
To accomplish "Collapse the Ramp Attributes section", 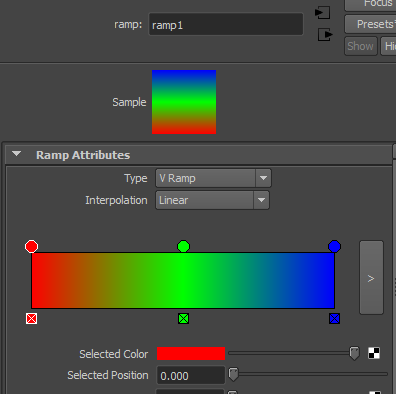I will tap(16, 154).
